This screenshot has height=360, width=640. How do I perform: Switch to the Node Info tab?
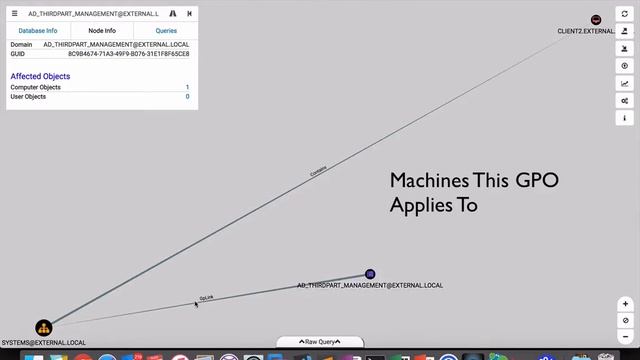pos(102,31)
